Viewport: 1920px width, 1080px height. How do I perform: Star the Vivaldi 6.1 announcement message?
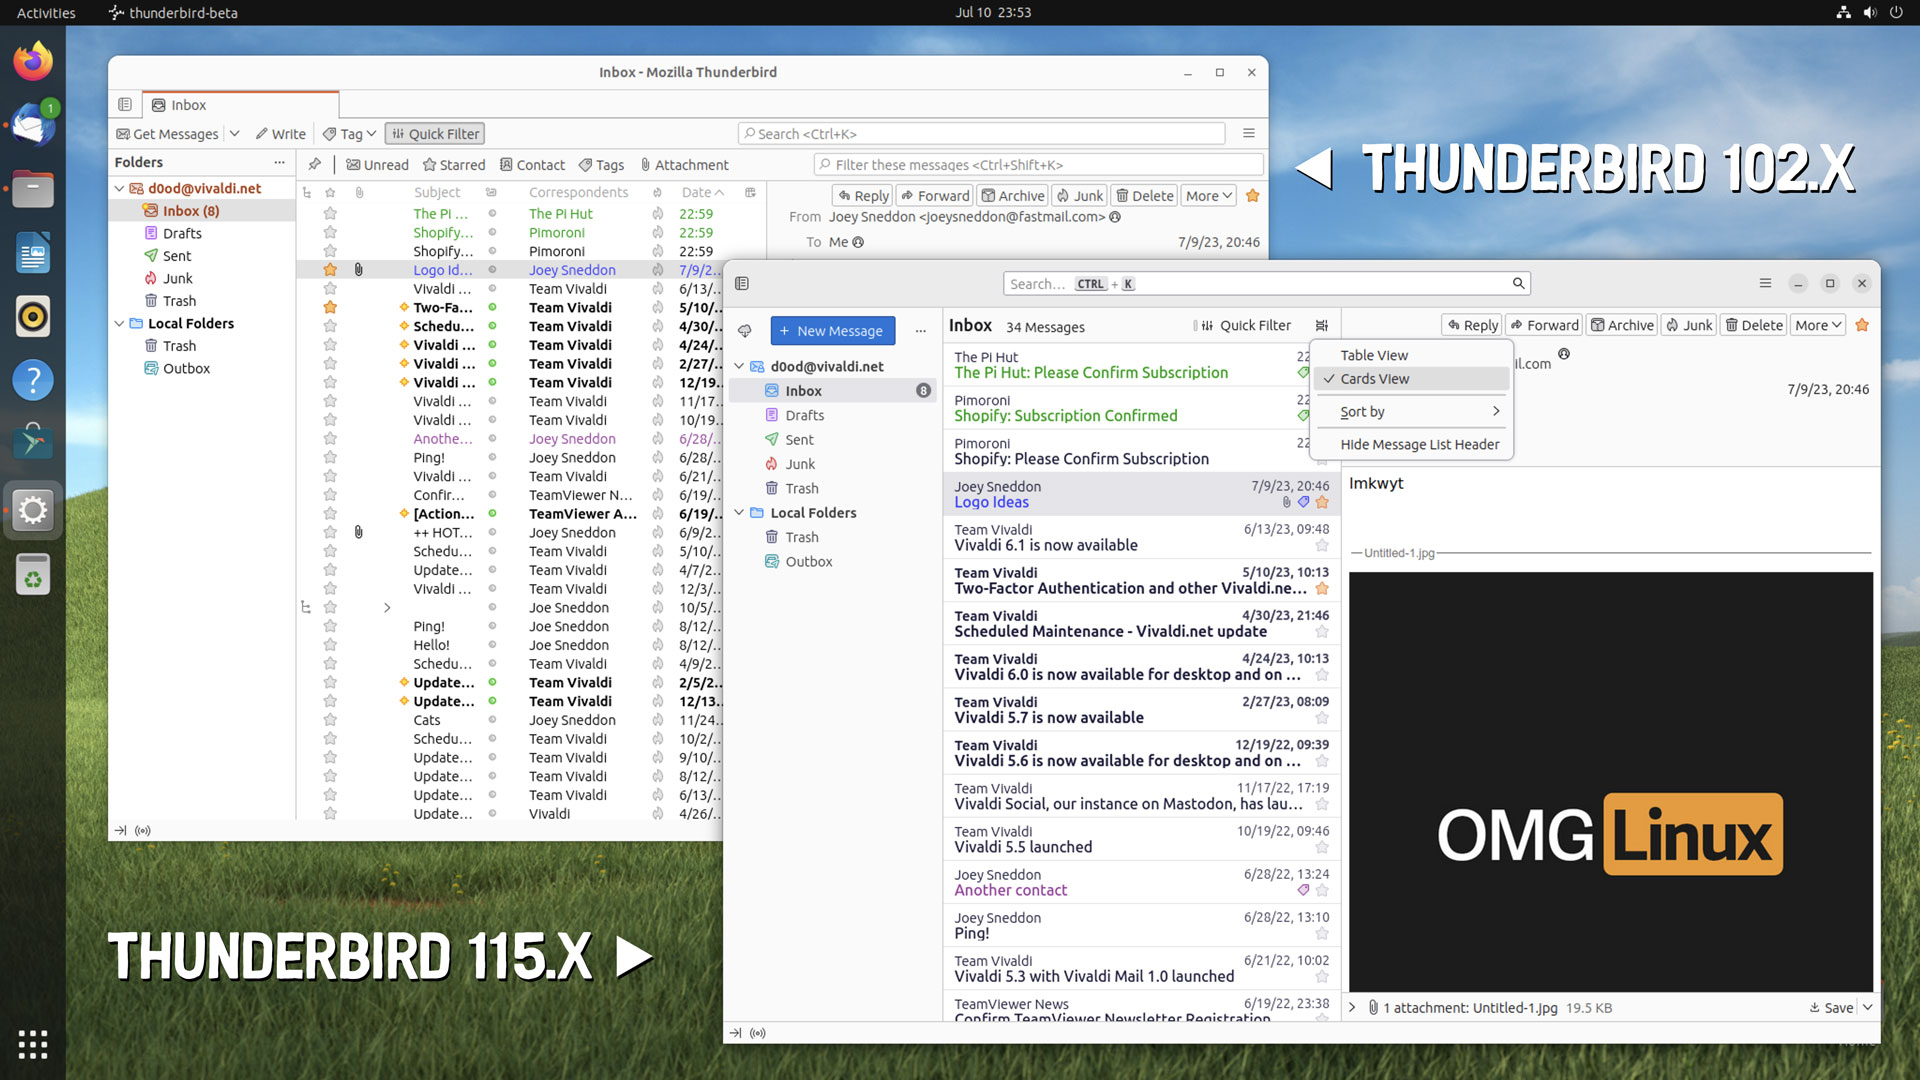coord(1322,546)
